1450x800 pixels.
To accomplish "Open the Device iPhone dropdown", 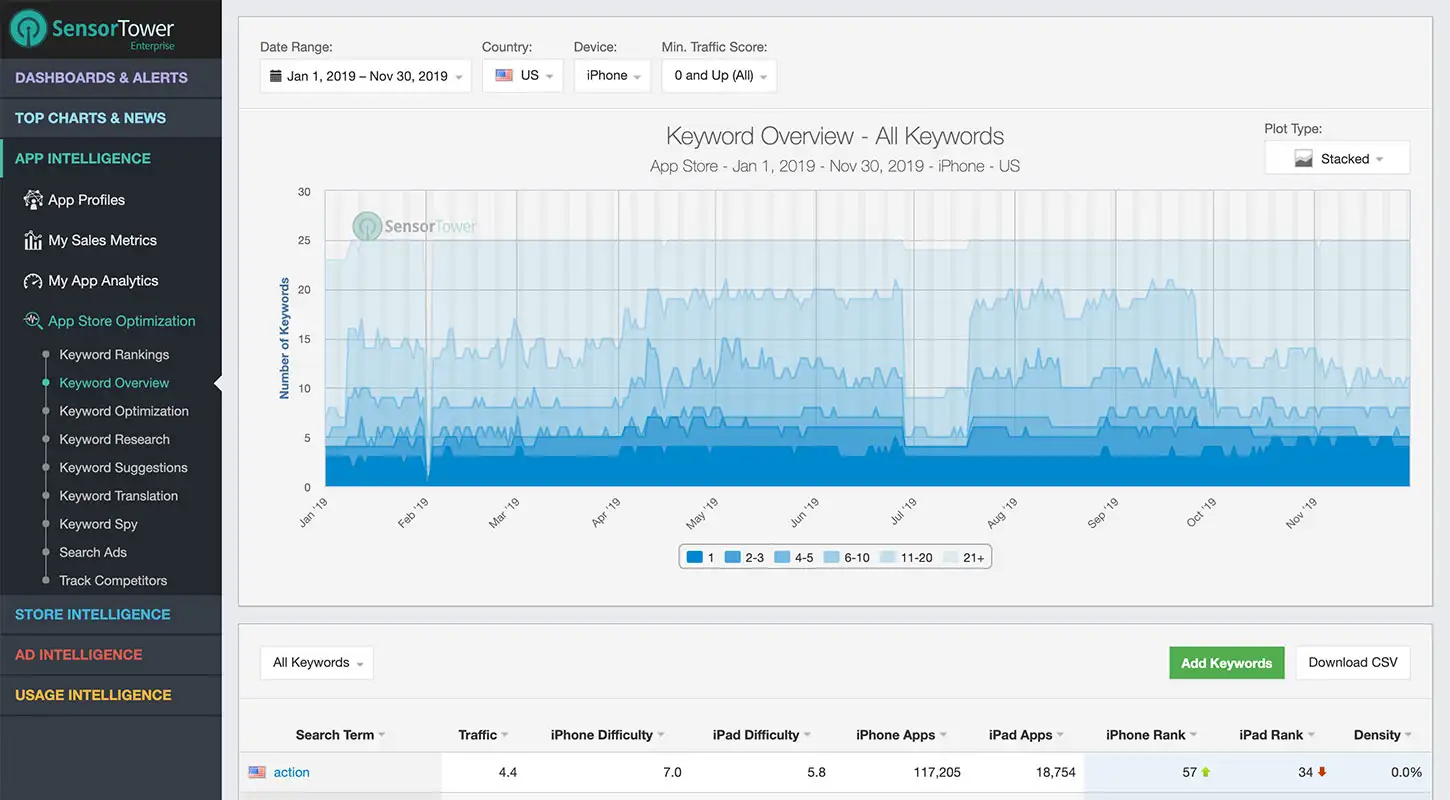I will (613, 76).
